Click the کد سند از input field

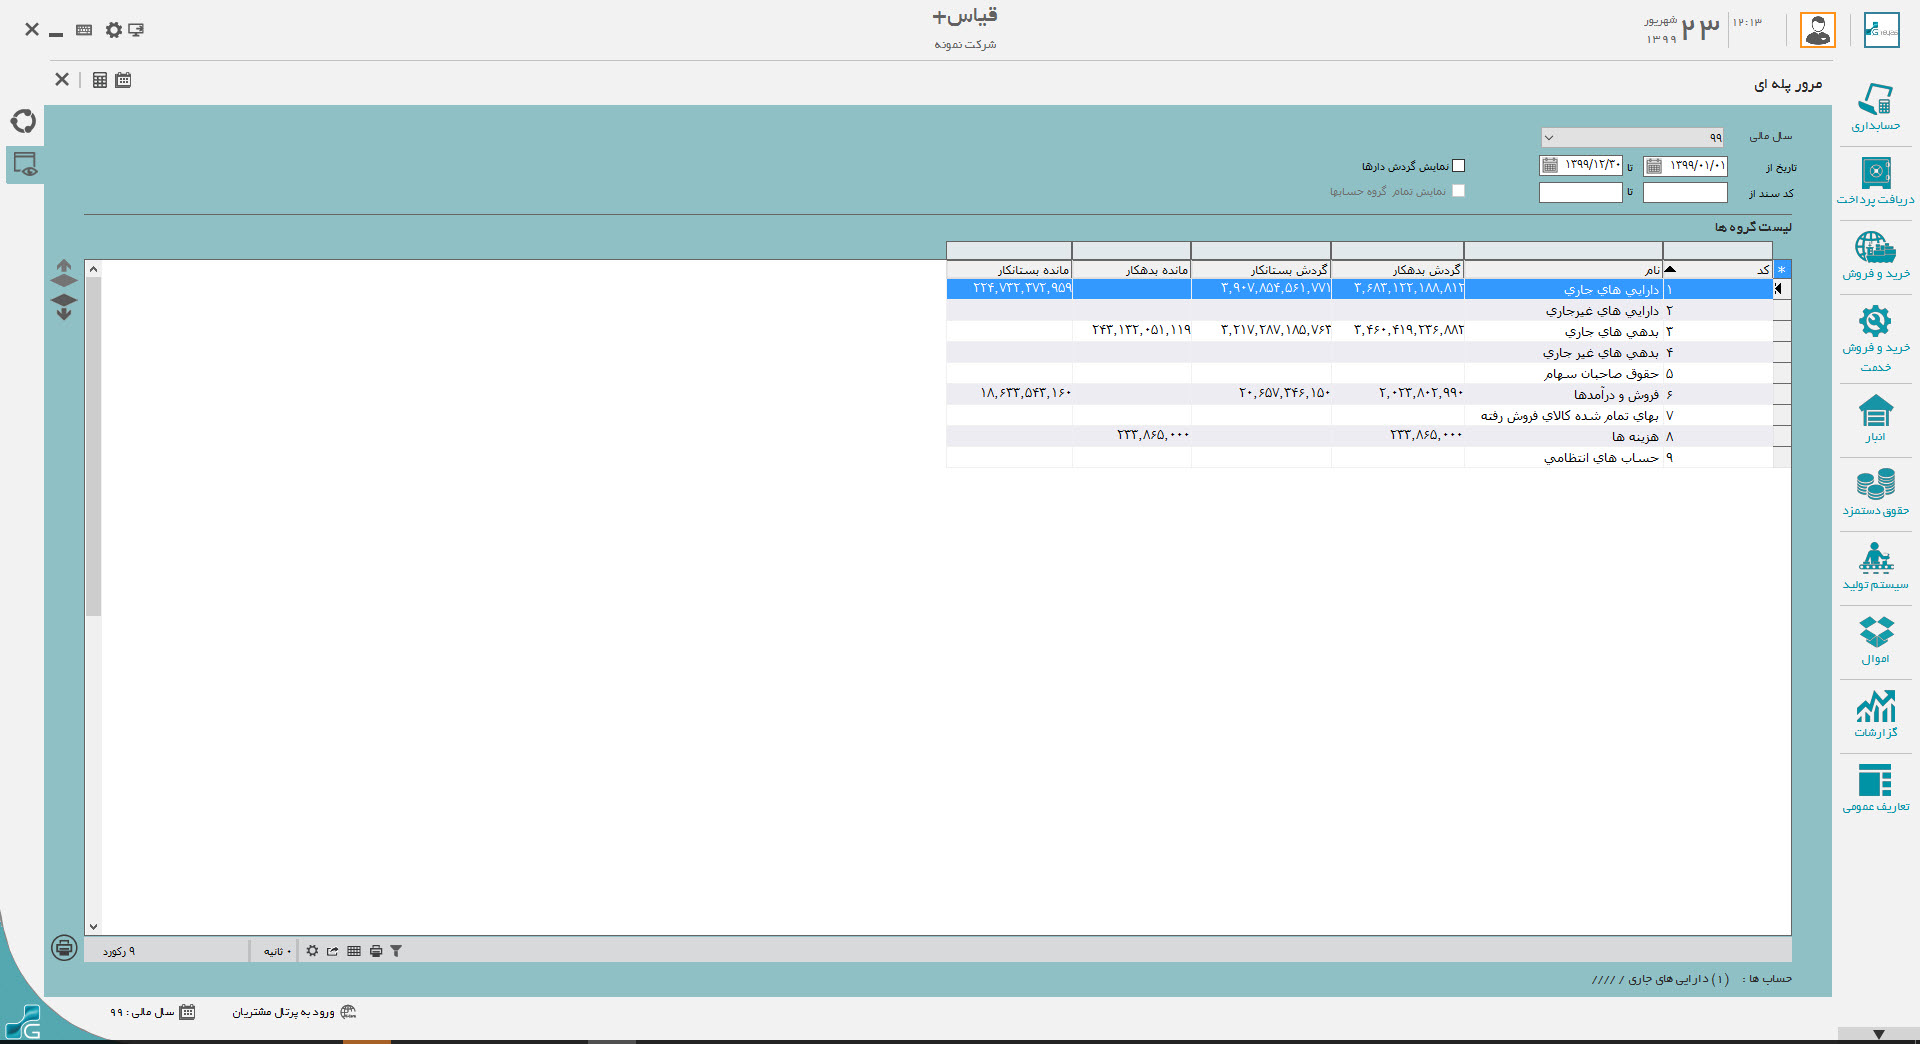coord(1685,192)
